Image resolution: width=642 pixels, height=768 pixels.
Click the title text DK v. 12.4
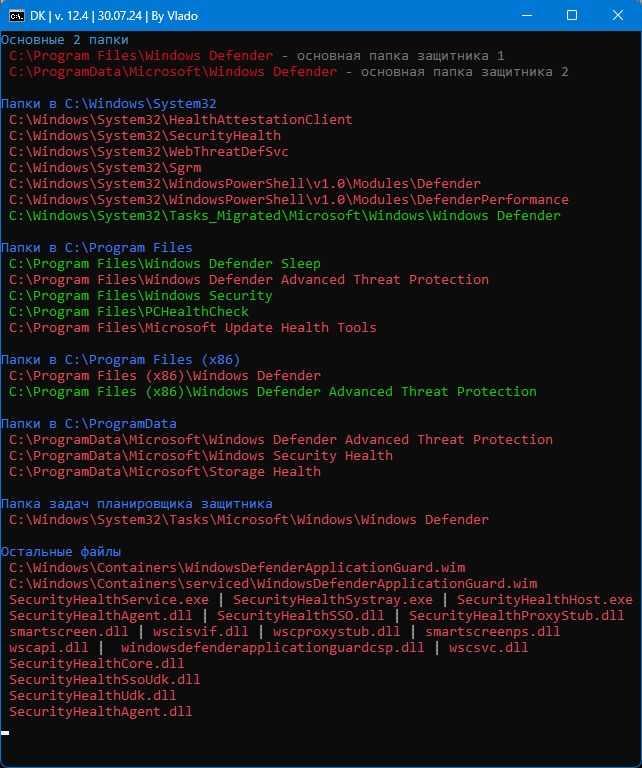(x=59, y=16)
